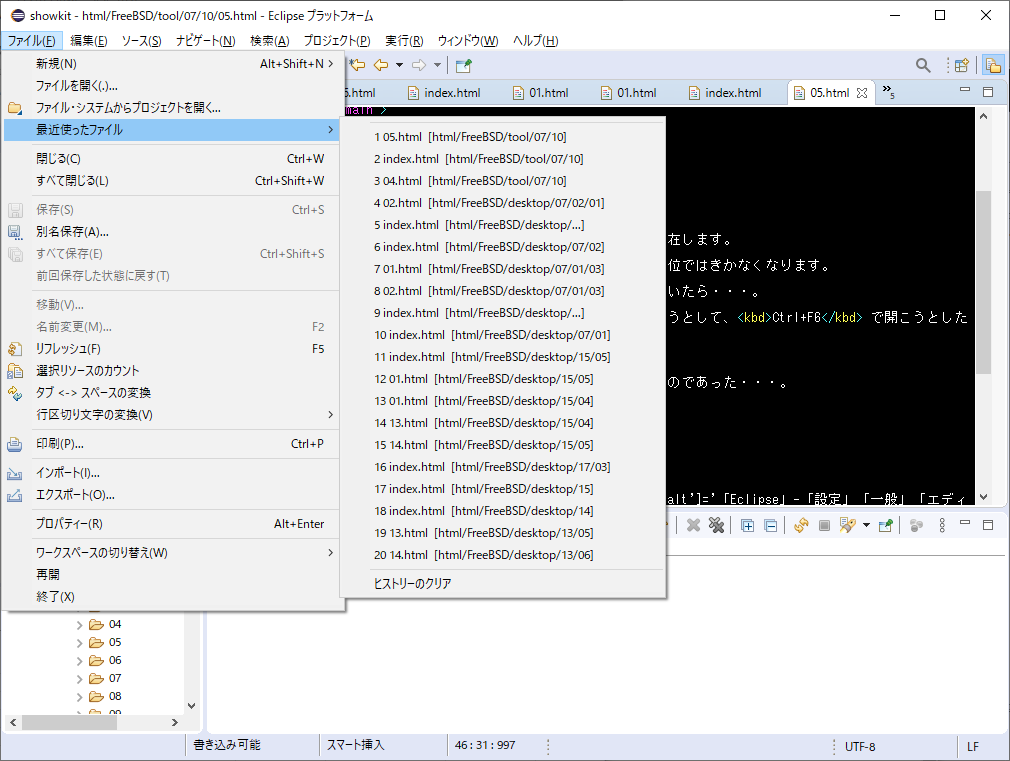This screenshot has width=1010, height=761.
Task: Click Remove Selected Matches icon
Action: click(693, 525)
